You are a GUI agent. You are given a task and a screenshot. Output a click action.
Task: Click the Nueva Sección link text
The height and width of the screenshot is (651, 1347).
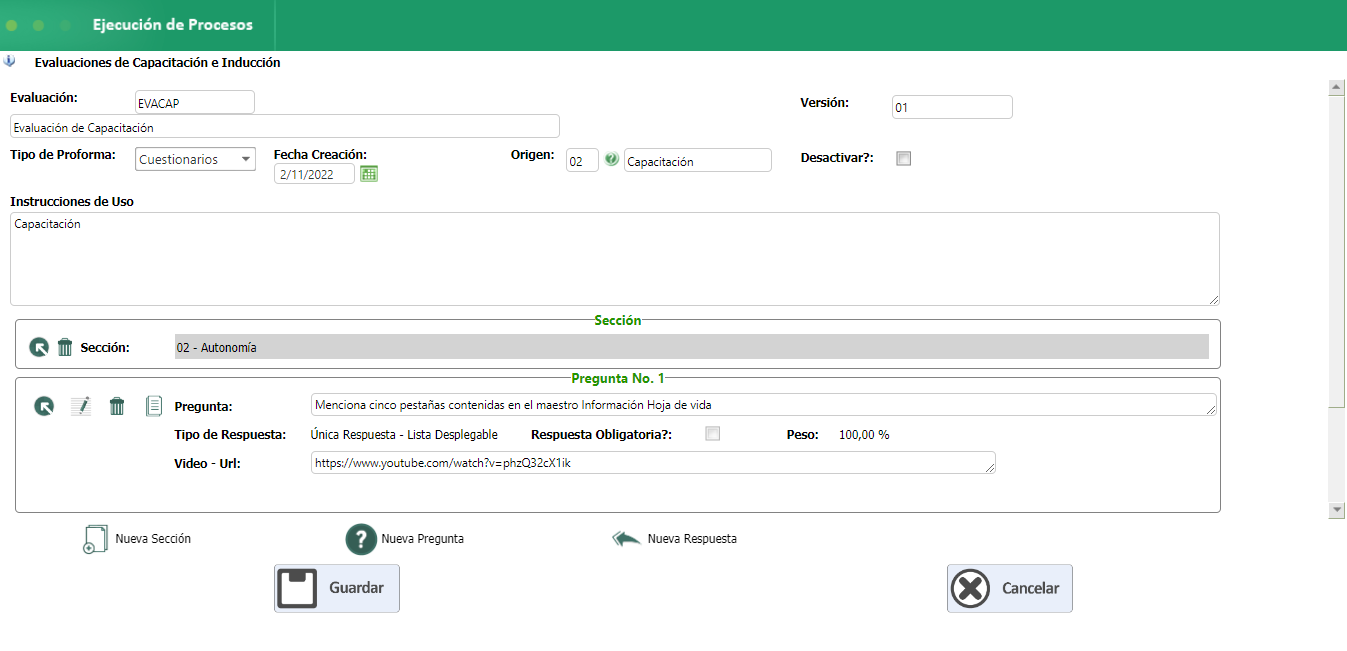(x=153, y=539)
